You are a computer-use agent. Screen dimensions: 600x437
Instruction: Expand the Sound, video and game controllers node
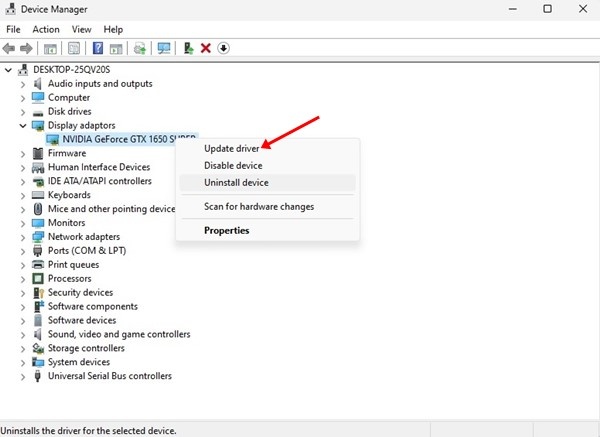coord(23,335)
